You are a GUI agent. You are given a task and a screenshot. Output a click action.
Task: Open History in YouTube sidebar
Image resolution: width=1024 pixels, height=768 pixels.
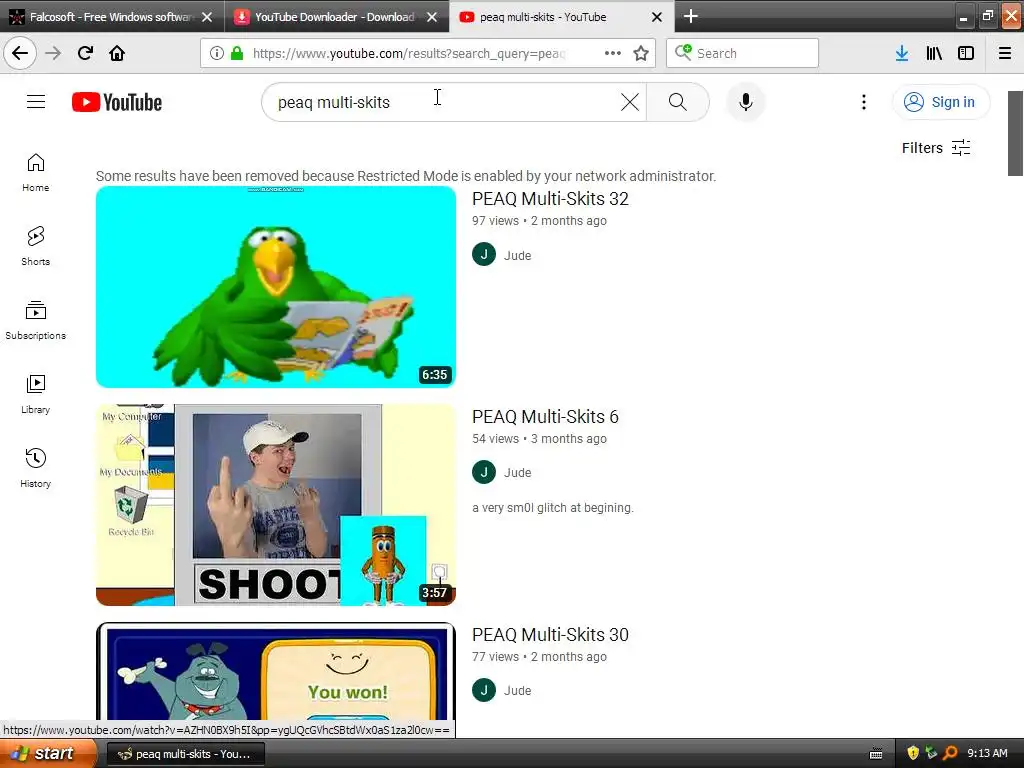coord(36,468)
